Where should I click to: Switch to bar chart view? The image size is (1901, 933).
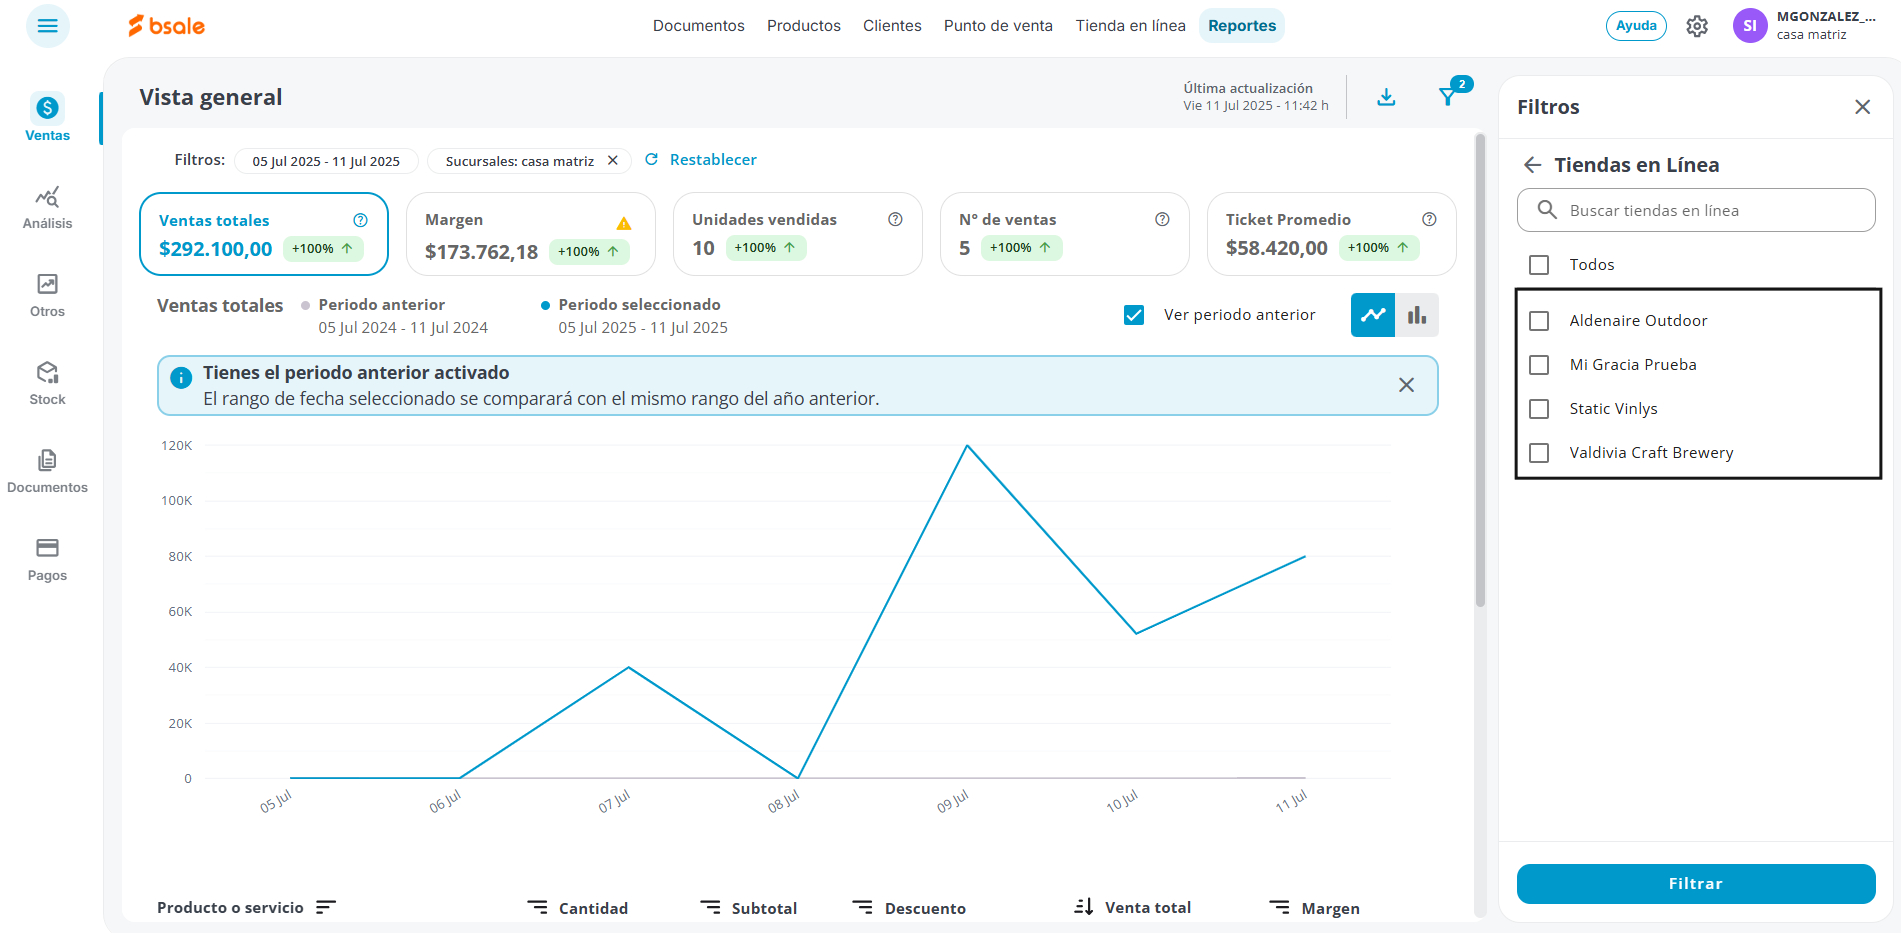1417,315
